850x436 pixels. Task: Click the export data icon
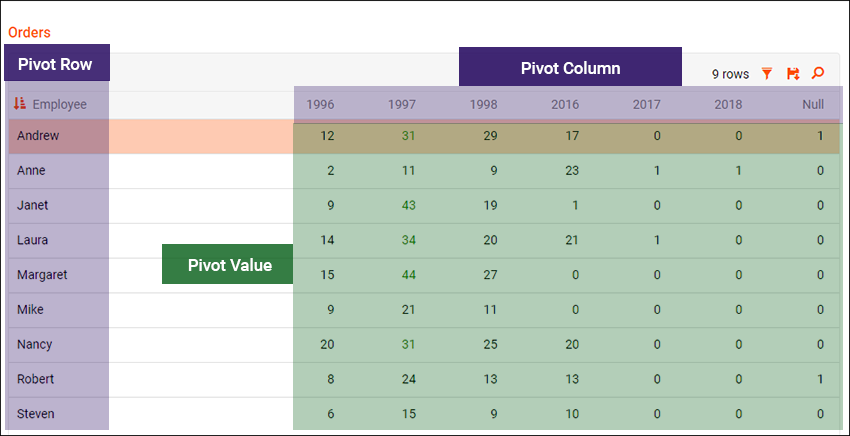point(793,74)
